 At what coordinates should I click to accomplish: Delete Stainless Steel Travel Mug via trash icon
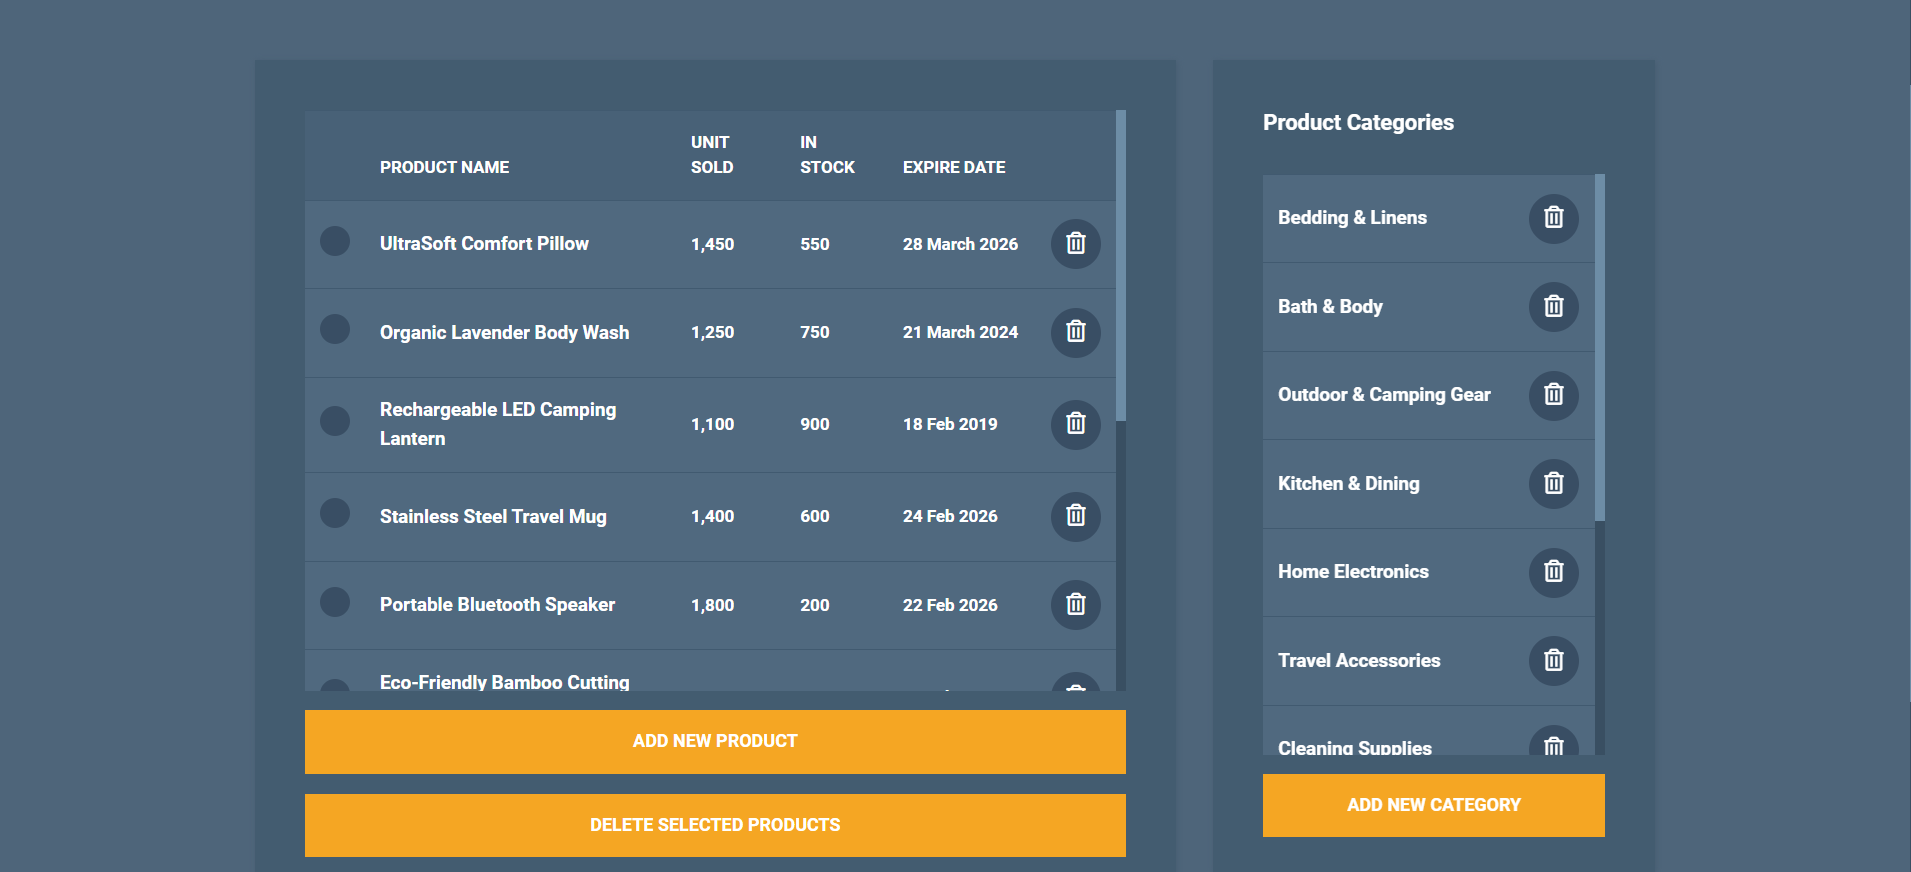pos(1075,516)
